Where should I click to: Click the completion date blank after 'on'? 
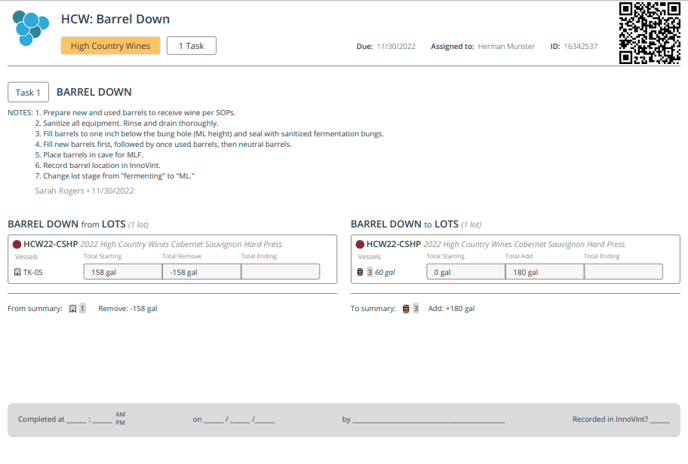(240, 420)
